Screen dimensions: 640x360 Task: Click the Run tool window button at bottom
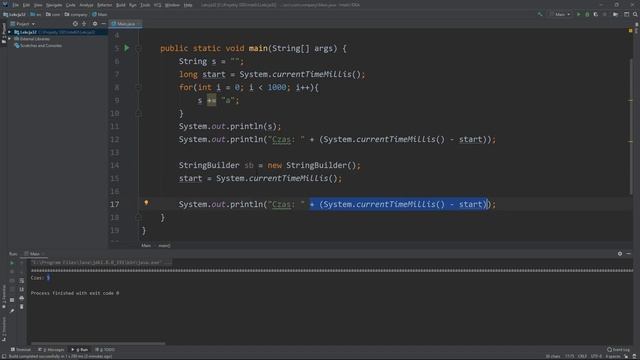click(x=80, y=350)
